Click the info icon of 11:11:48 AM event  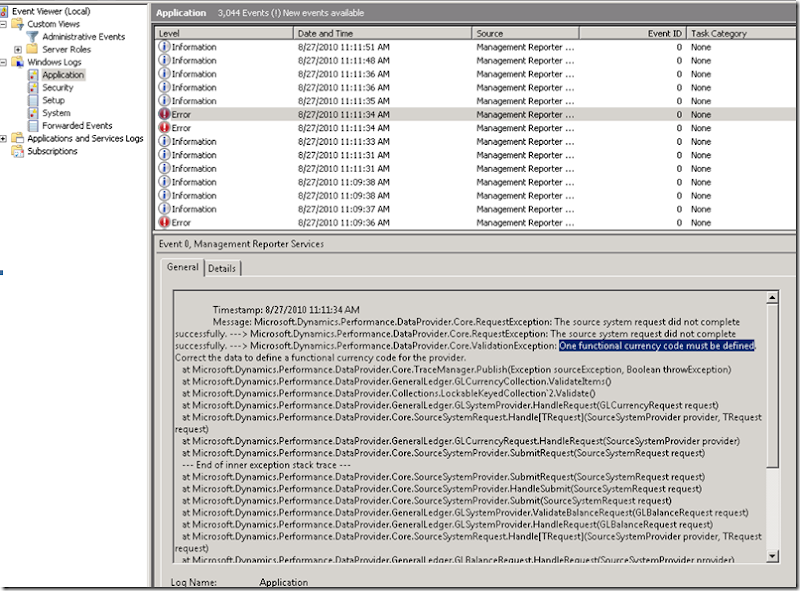164,60
